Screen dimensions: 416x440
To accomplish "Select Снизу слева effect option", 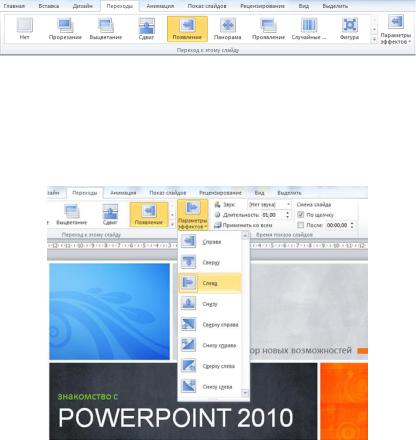I will click(209, 387).
